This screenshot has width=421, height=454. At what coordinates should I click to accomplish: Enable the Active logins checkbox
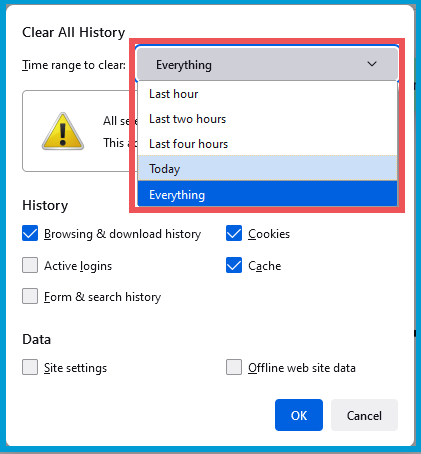[x=30, y=265]
